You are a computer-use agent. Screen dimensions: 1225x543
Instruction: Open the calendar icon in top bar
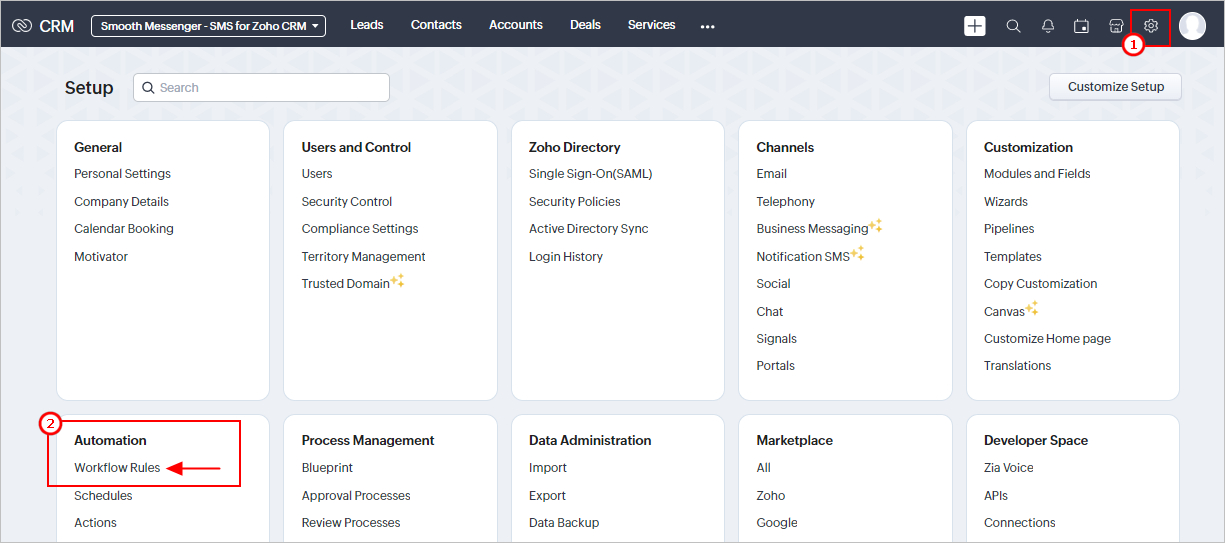point(1081,26)
